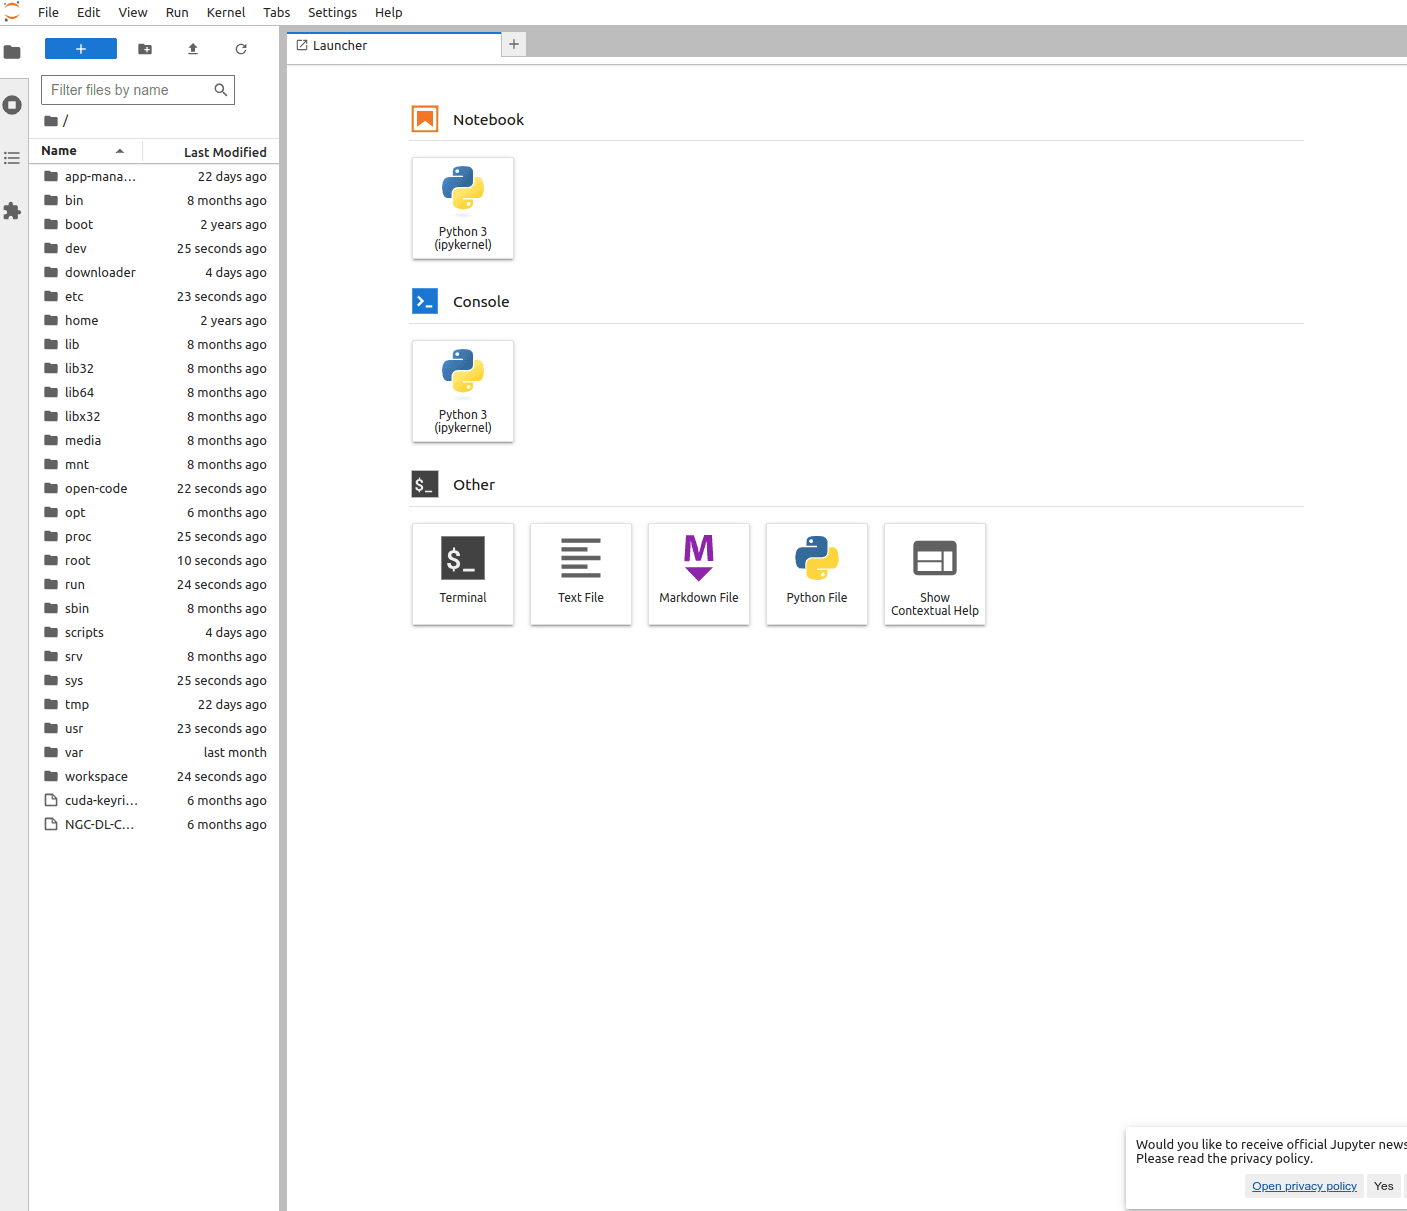
Task: Select the open-code folder
Action: point(155,488)
